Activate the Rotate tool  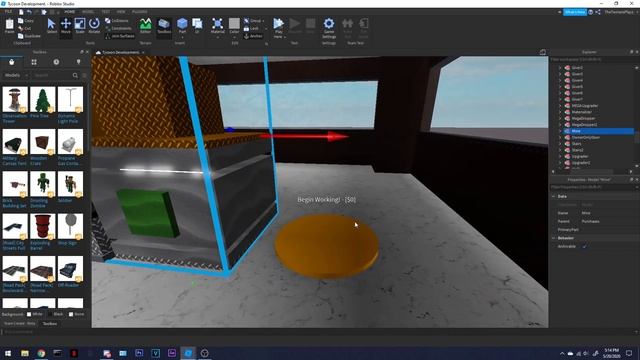[x=94, y=26]
